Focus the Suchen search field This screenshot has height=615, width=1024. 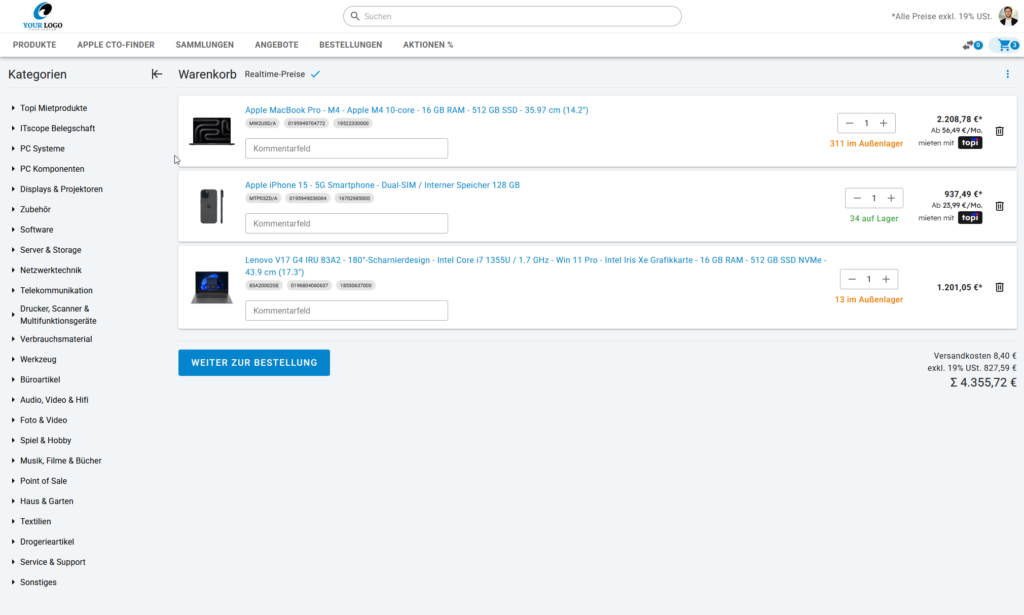(512, 16)
